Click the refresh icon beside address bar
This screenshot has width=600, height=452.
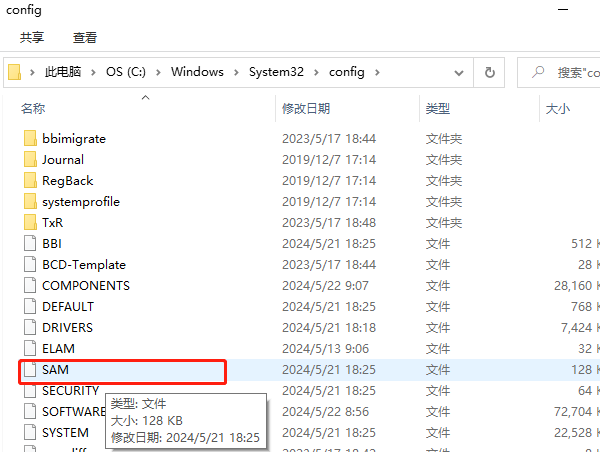coord(489,72)
